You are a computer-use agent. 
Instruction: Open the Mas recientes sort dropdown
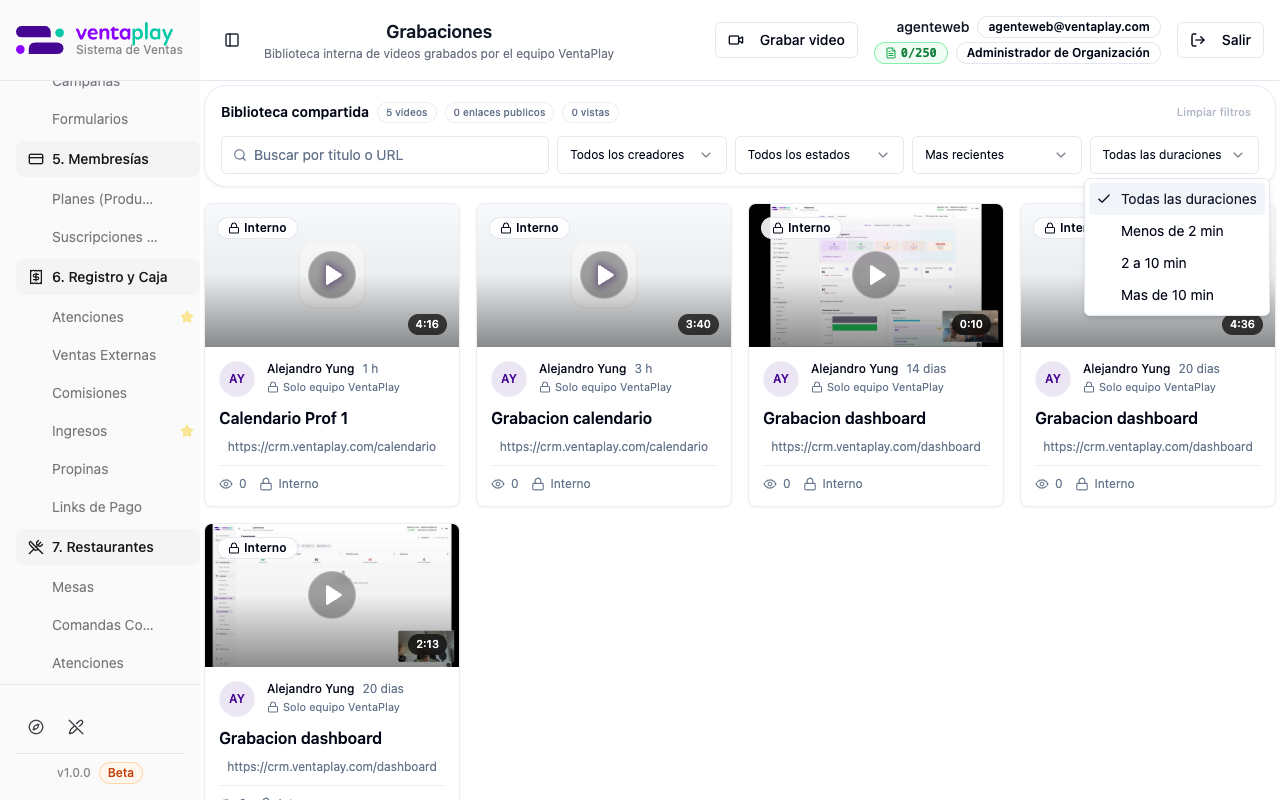pos(996,155)
